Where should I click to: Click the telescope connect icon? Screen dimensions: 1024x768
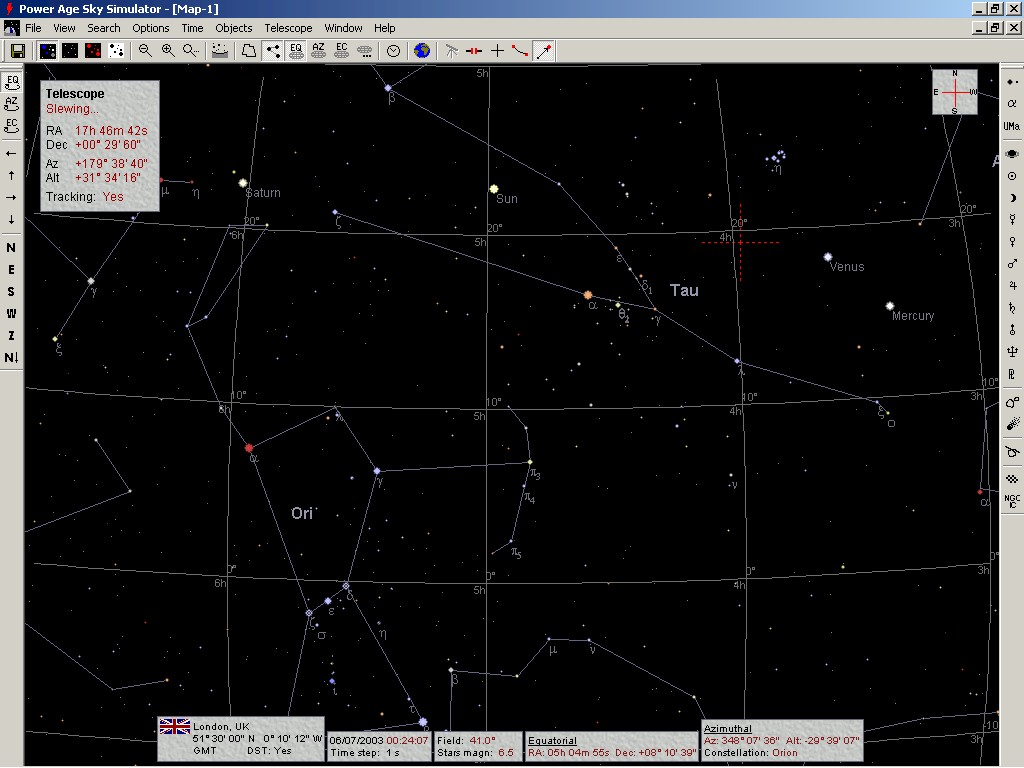click(x=451, y=51)
